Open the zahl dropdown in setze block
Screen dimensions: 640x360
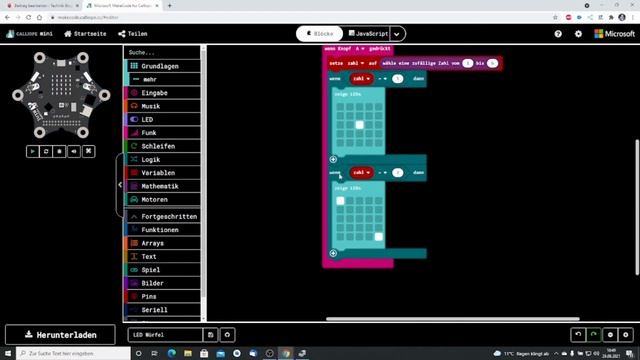(356, 63)
